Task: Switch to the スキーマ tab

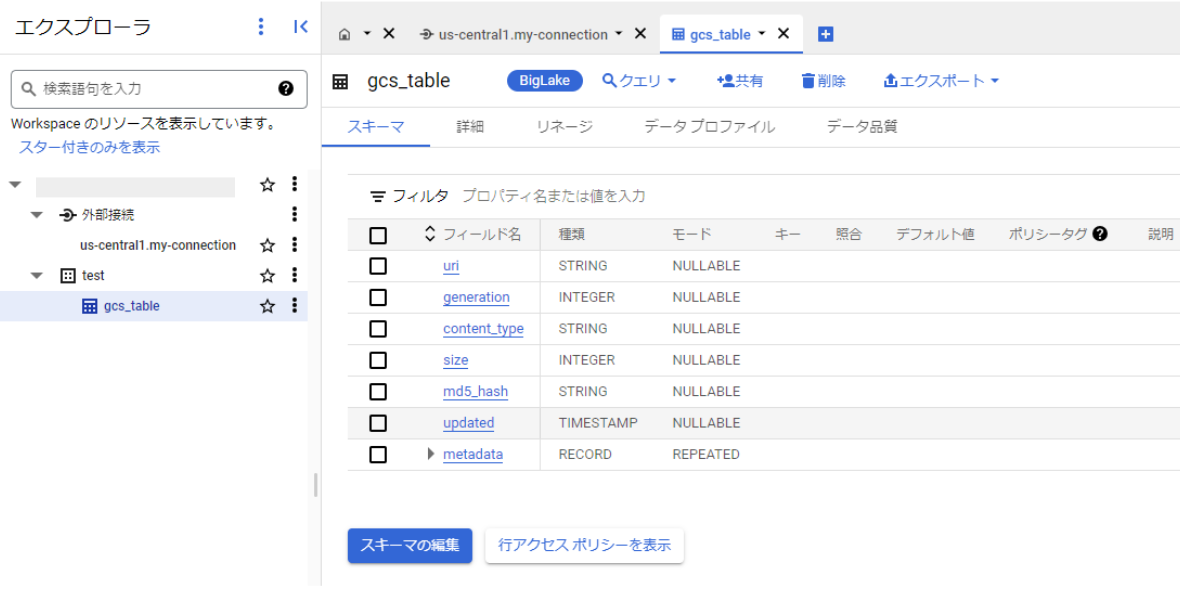Action: click(x=376, y=127)
